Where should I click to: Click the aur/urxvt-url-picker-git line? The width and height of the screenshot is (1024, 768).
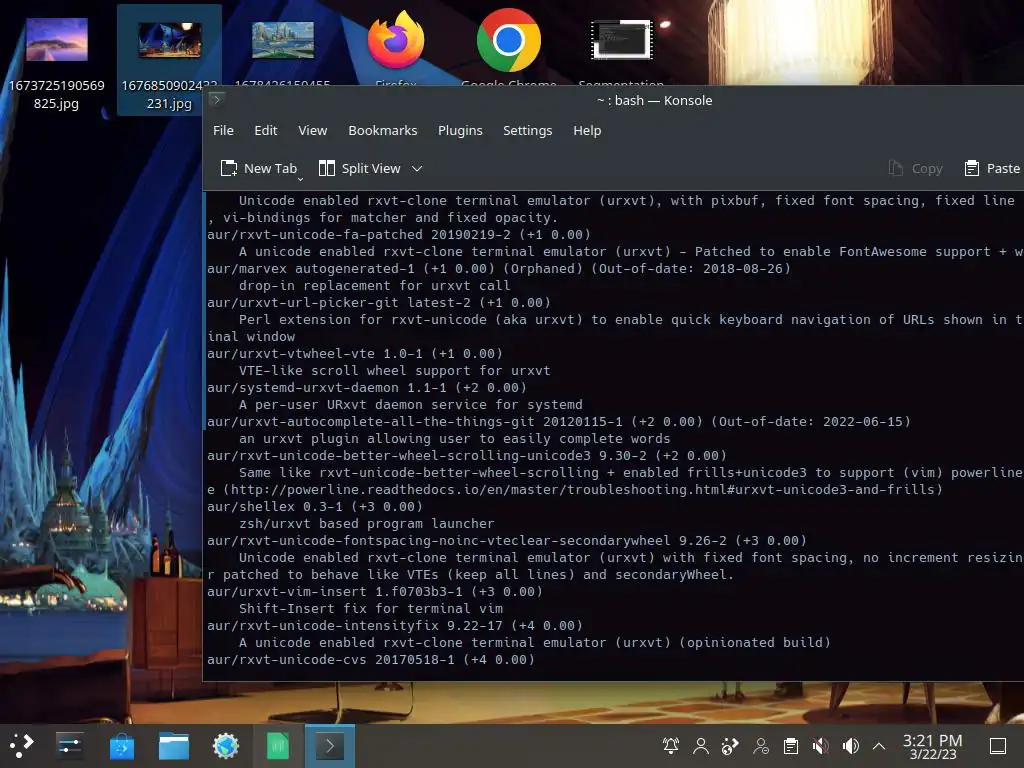379,302
